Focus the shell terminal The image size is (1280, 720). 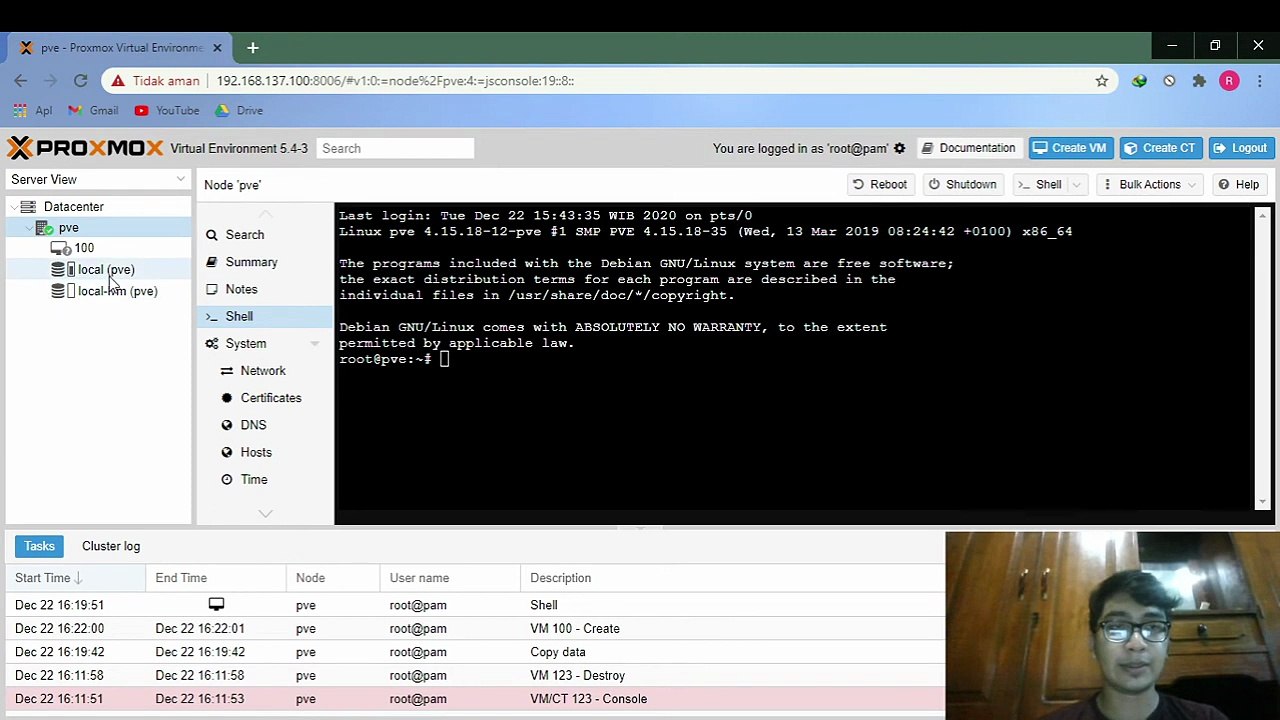795,357
